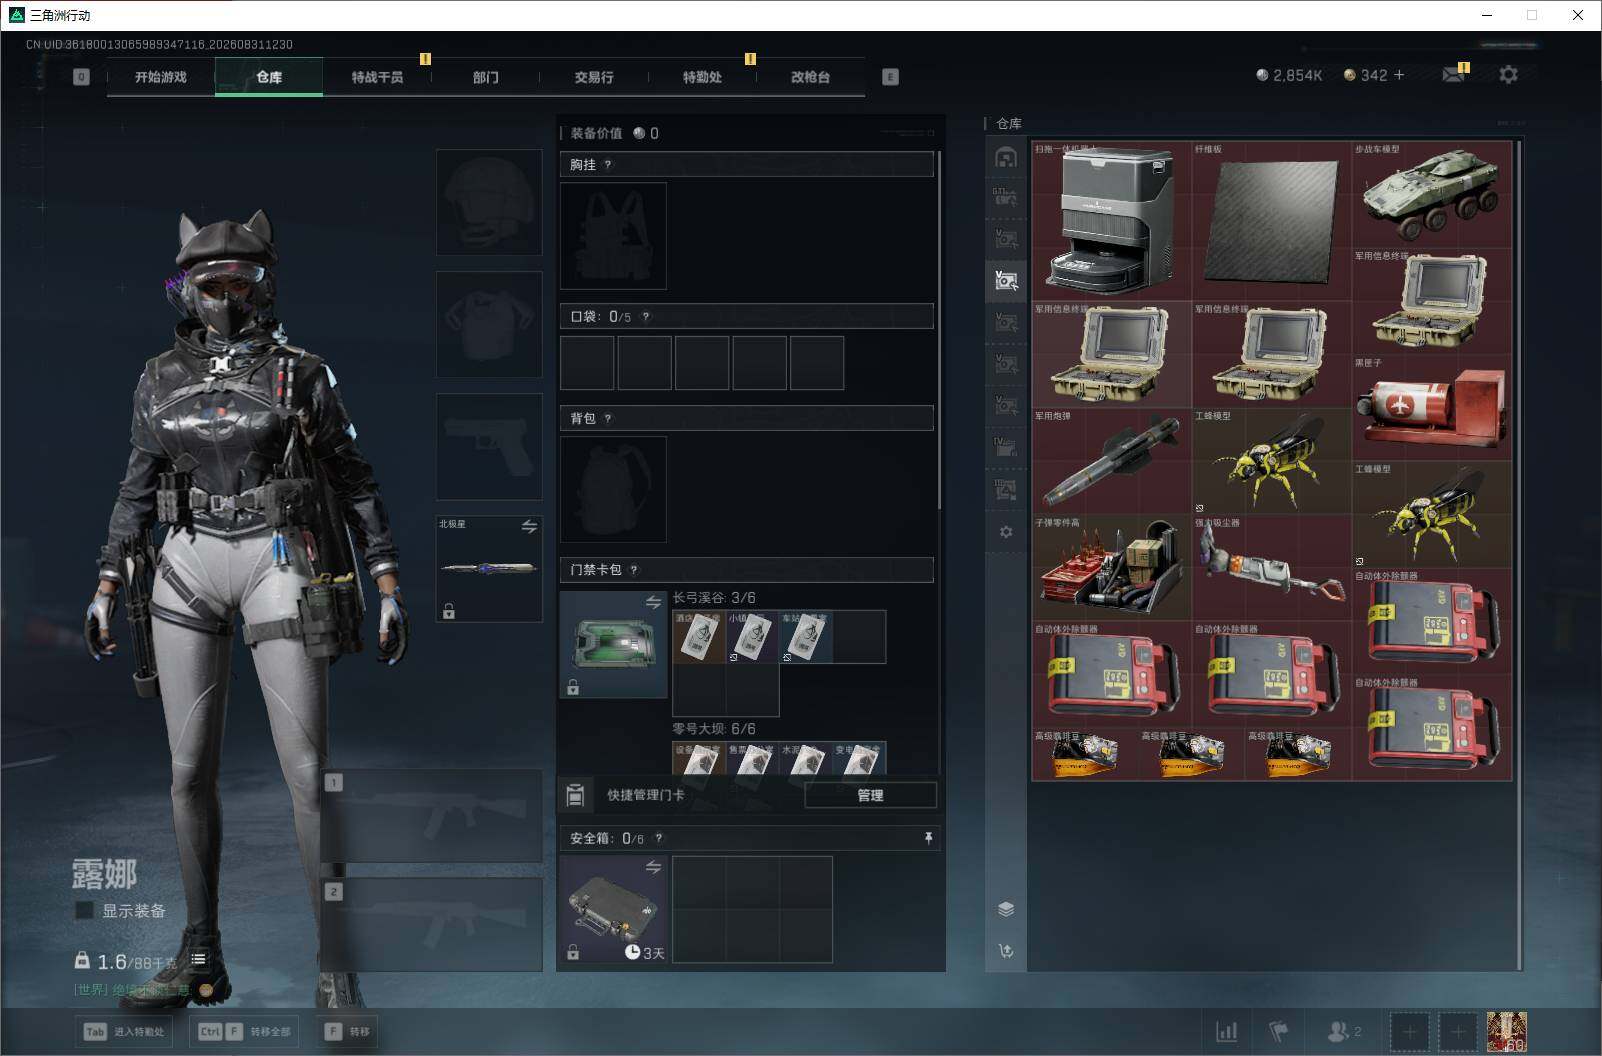This screenshot has width=1602, height=1056.
Task: Show help for 门禁卡包 question mark
Action: pyautogui.click(x=634, y=570)
